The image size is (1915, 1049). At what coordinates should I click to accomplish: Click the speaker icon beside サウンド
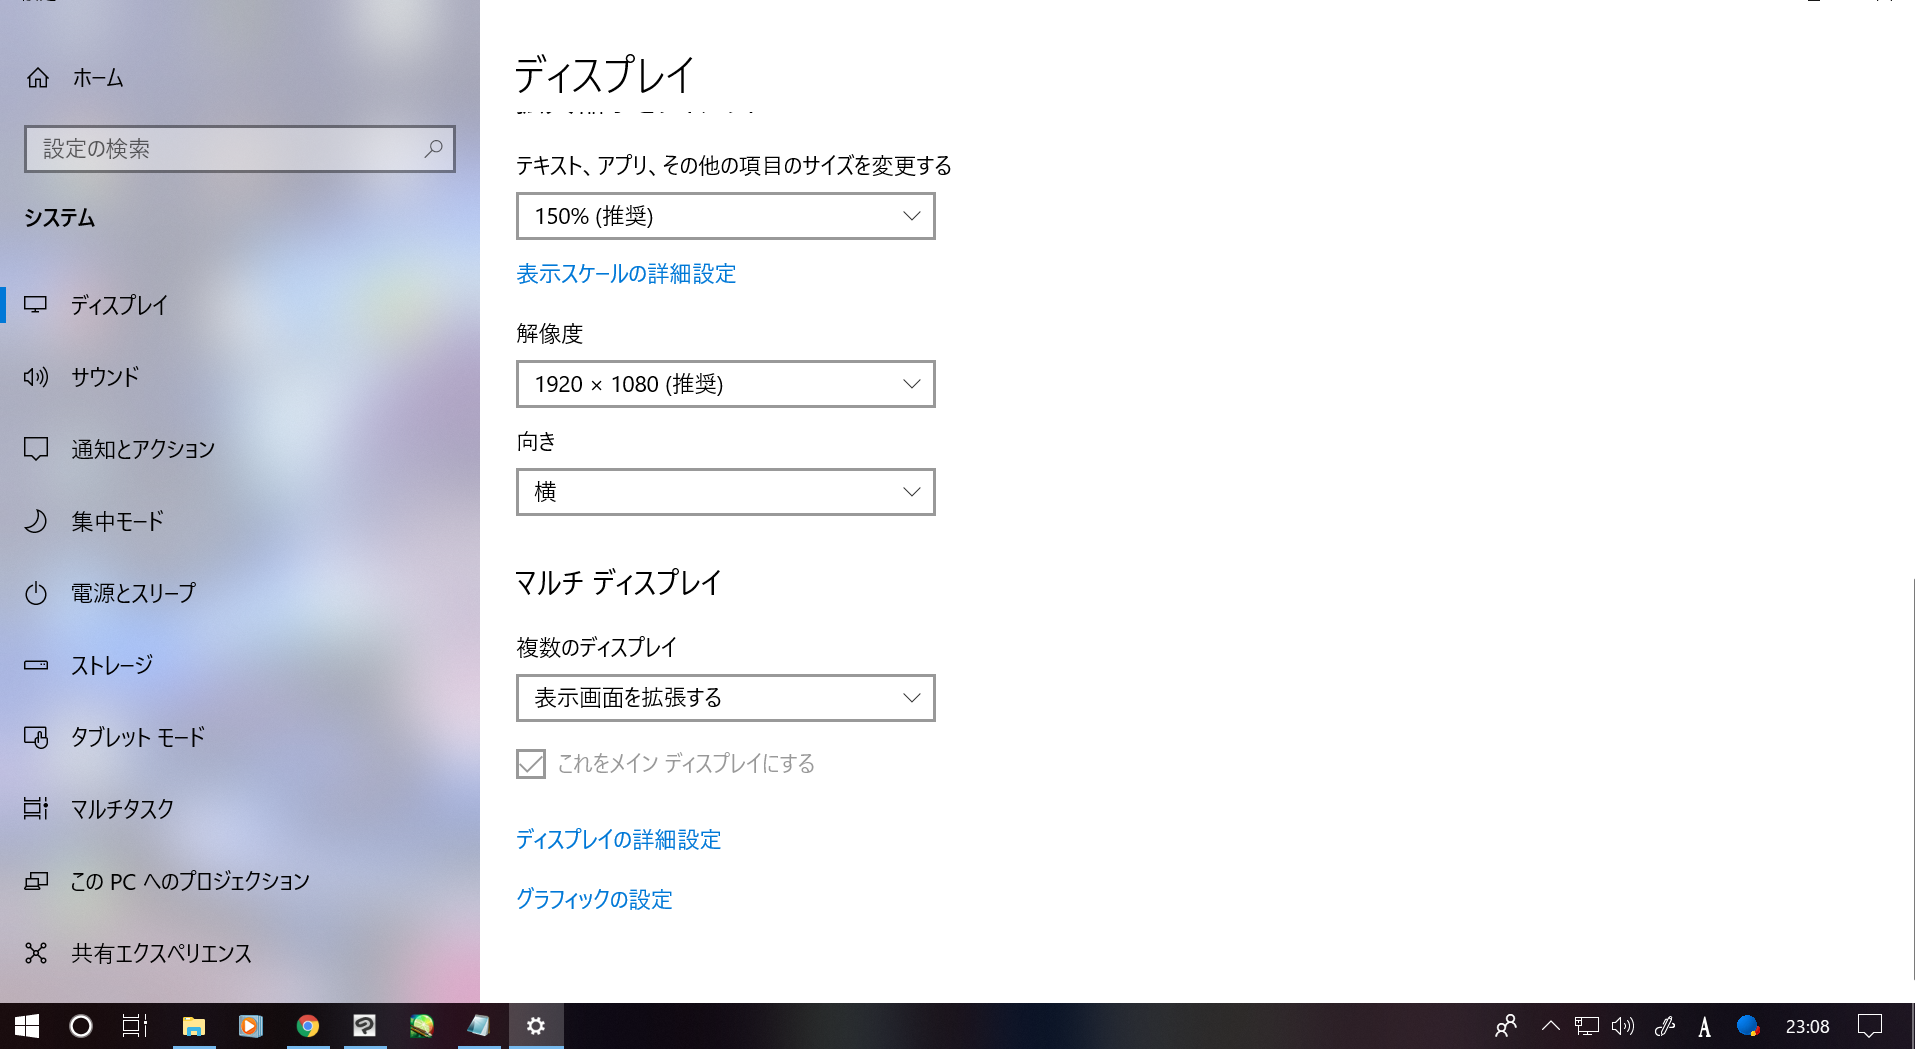(36, 377)
